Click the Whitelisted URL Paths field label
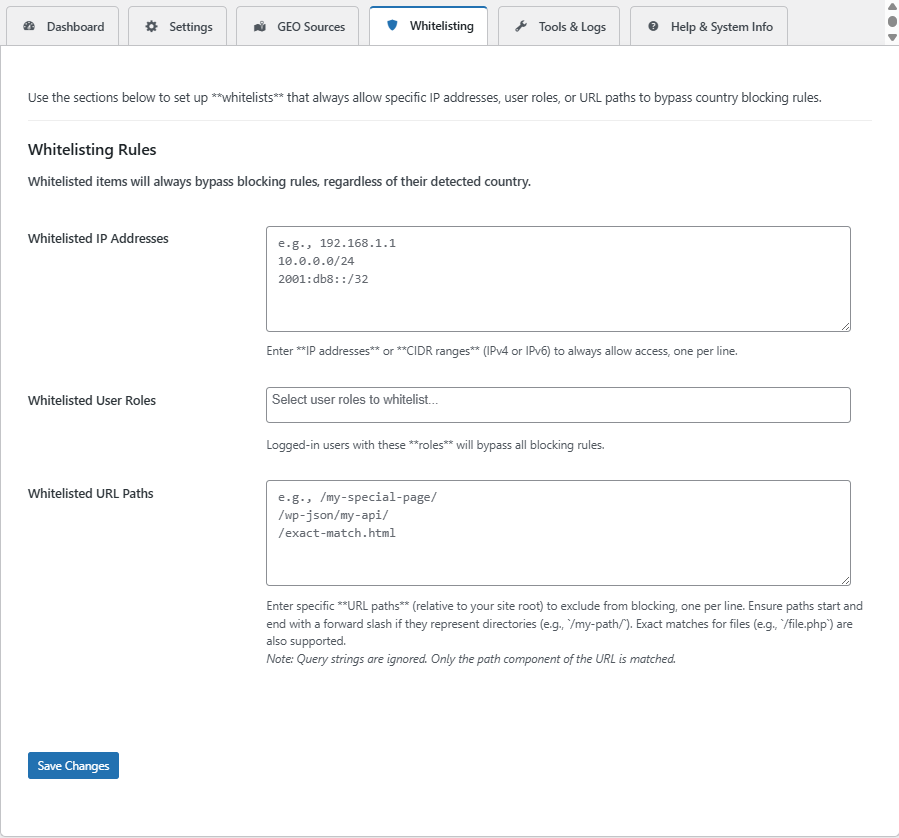This screenshot has height=838, width=899. coord(90,493)
